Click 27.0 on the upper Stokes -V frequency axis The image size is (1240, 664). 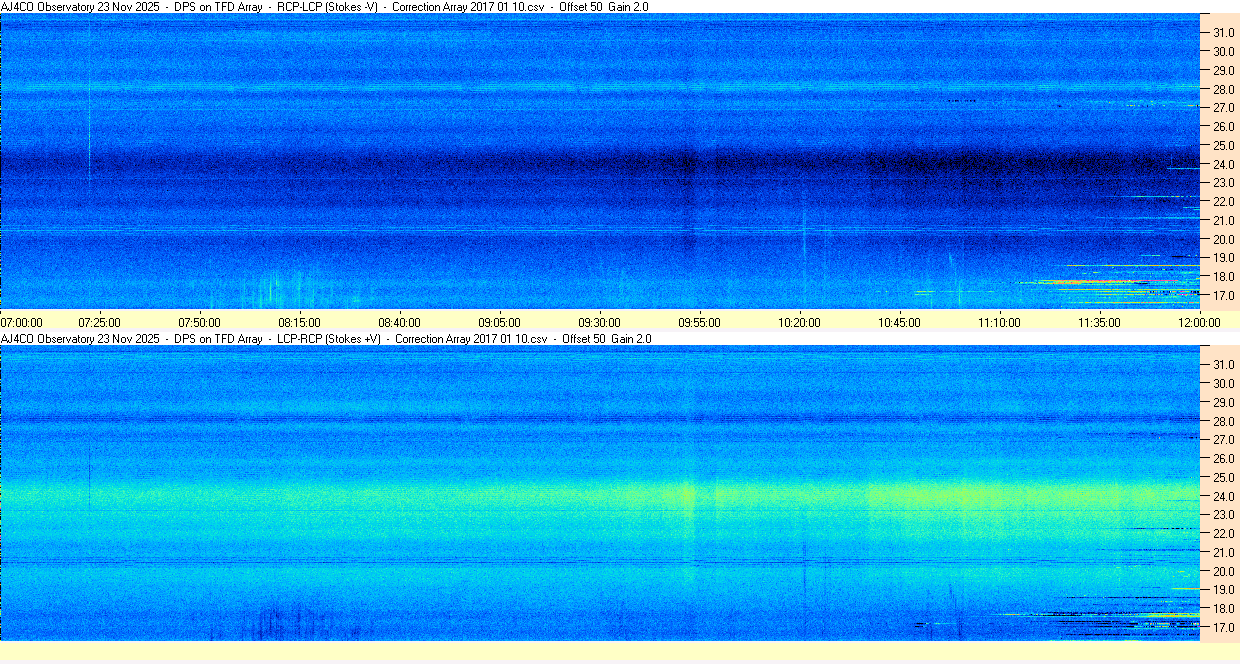pos(1224,107)
